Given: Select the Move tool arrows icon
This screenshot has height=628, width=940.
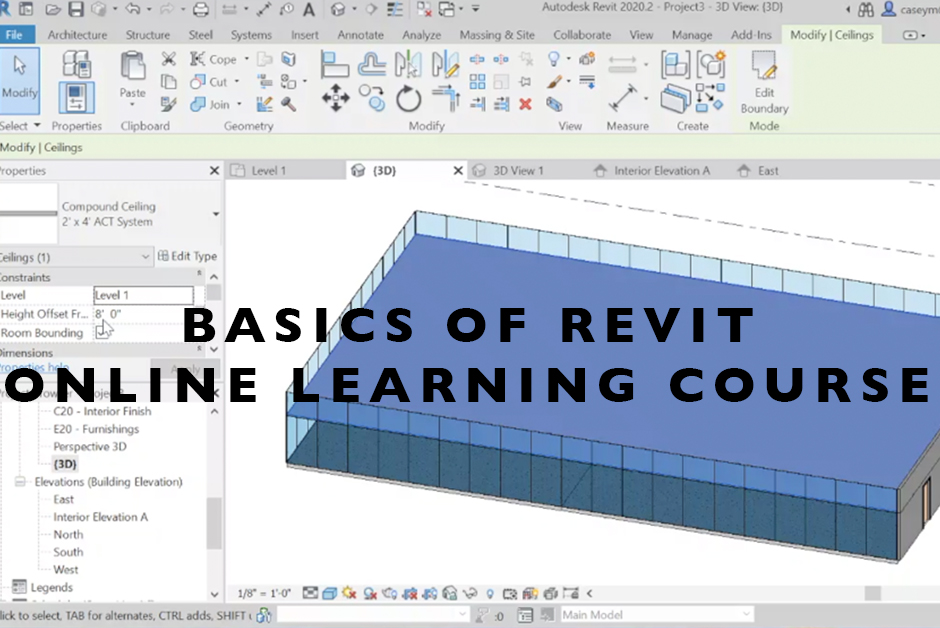Looking at the screenshot, I should [336, 98].
